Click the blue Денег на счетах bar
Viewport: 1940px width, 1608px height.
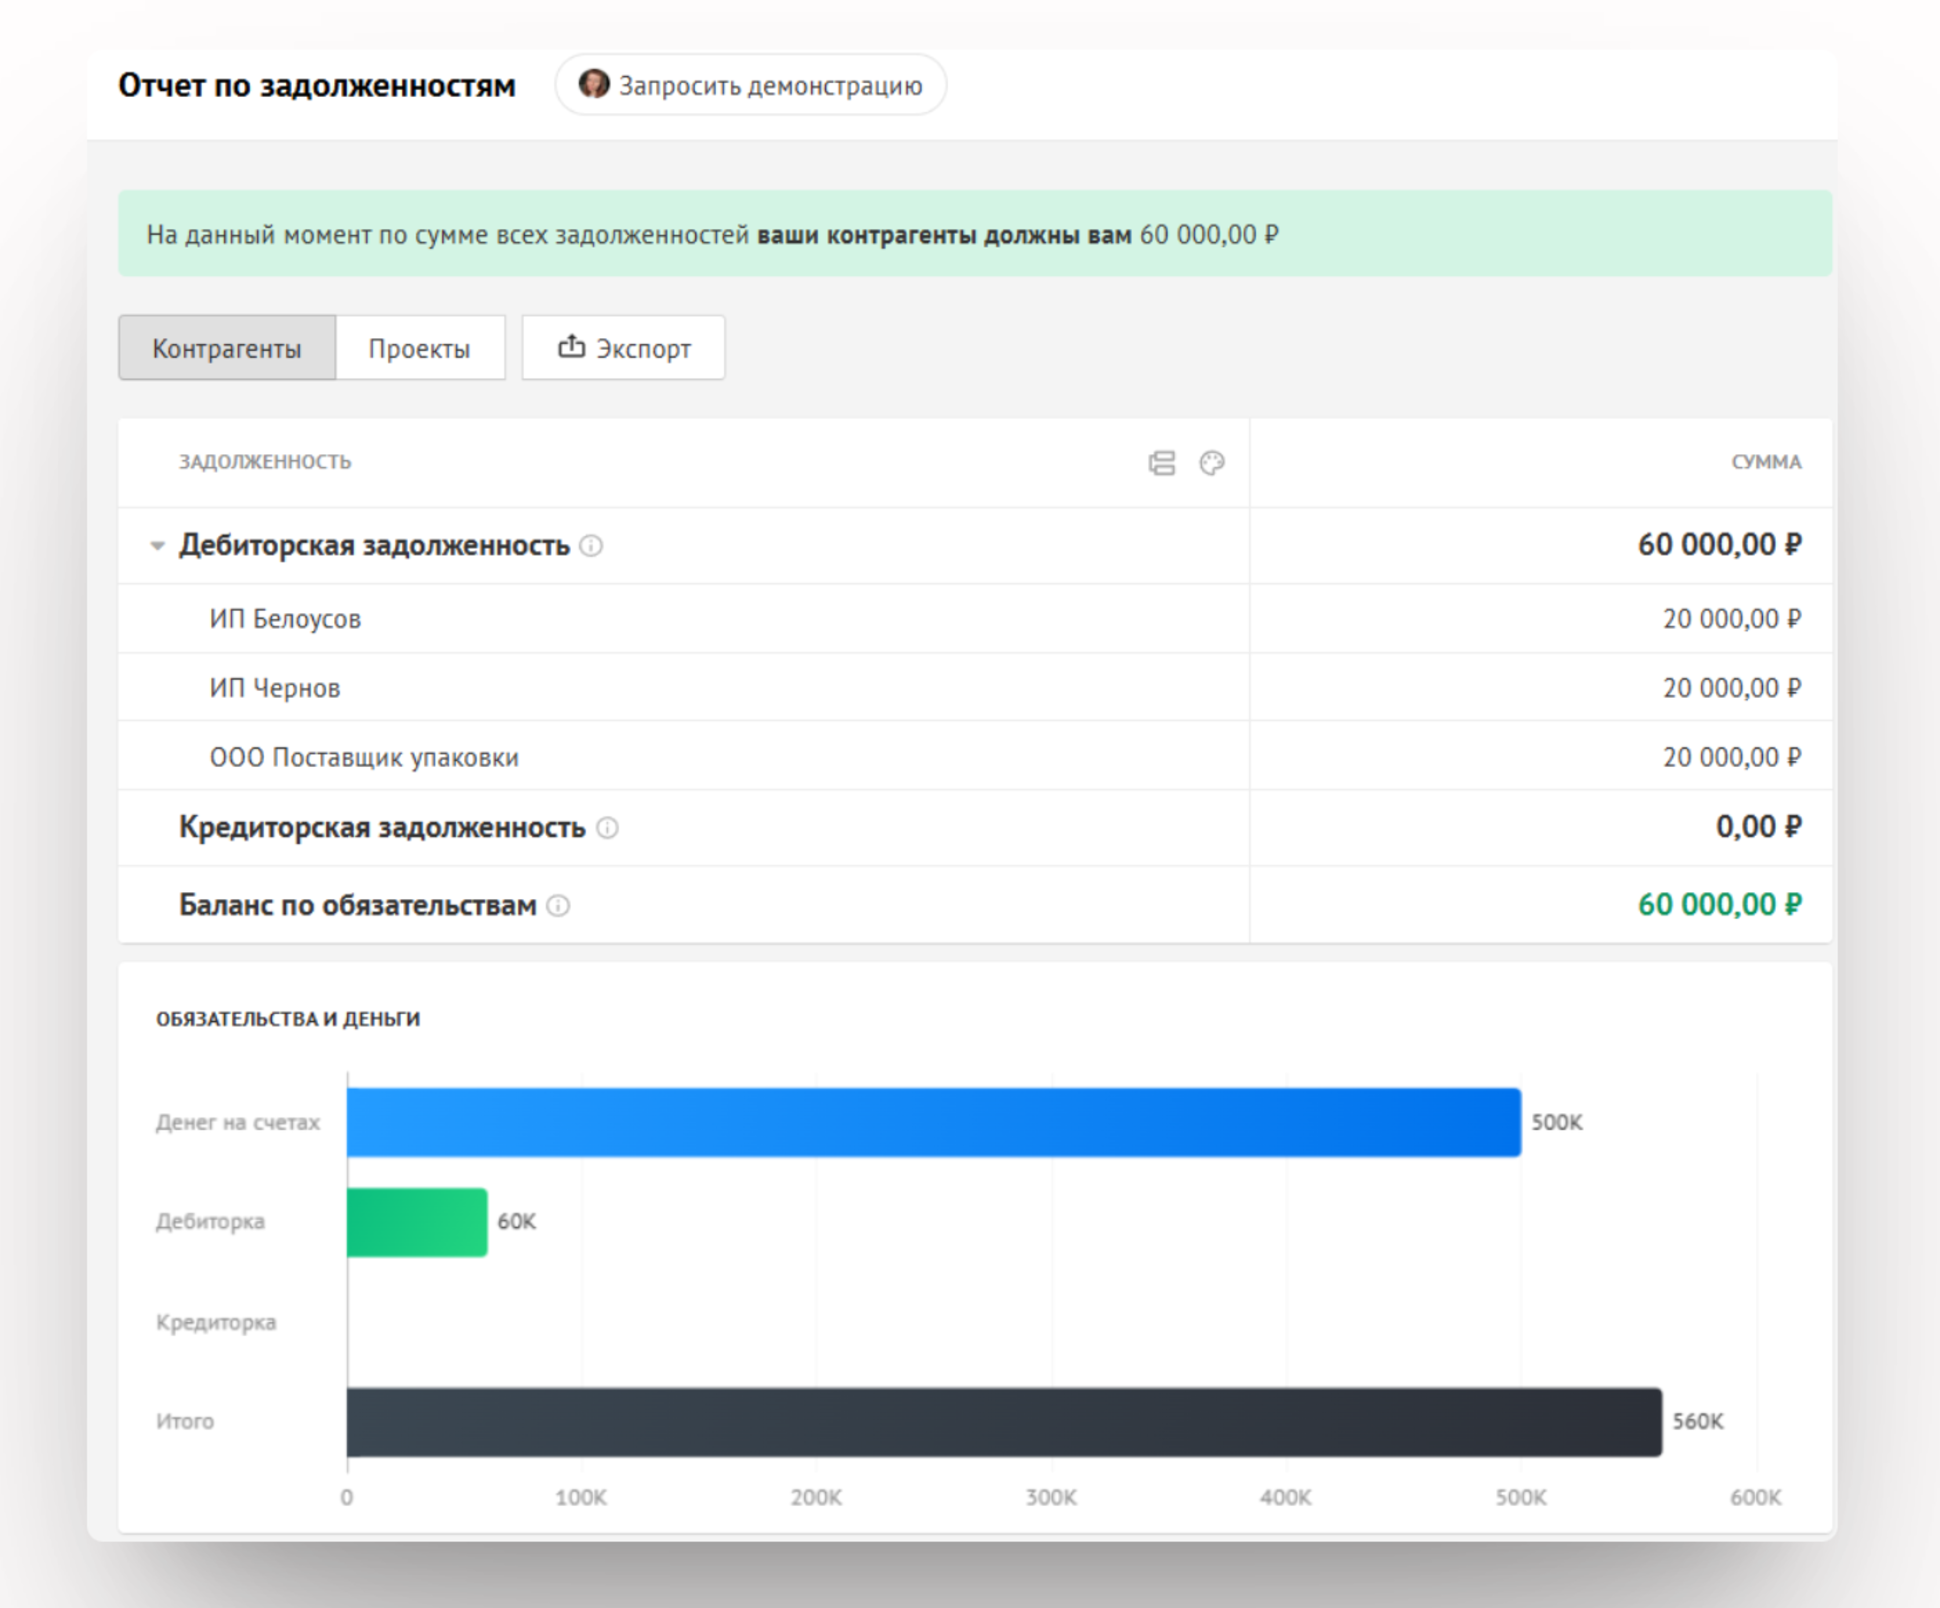(x=932, y=1122)
